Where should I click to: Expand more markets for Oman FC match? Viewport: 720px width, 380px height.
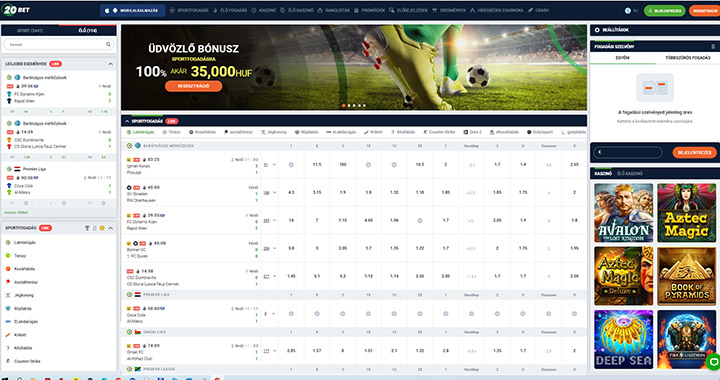click(270, 351)
